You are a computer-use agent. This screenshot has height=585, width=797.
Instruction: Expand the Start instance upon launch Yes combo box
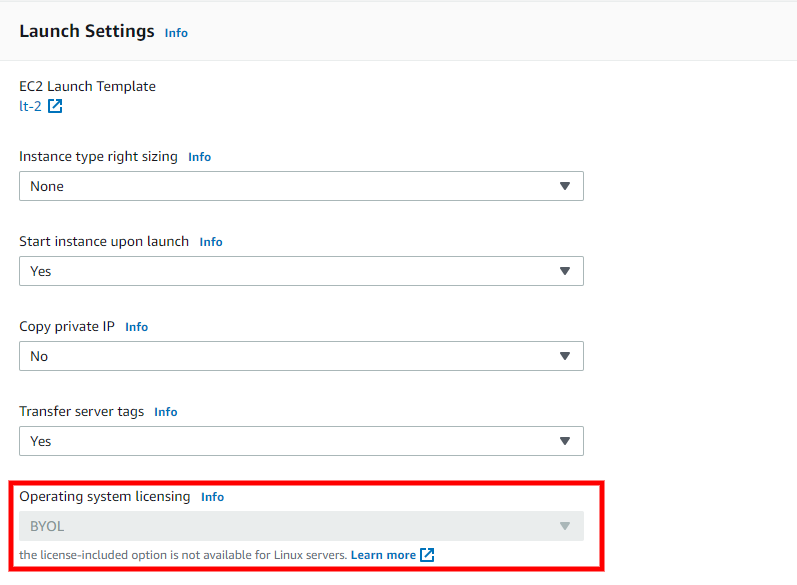(x=301, y=271)
